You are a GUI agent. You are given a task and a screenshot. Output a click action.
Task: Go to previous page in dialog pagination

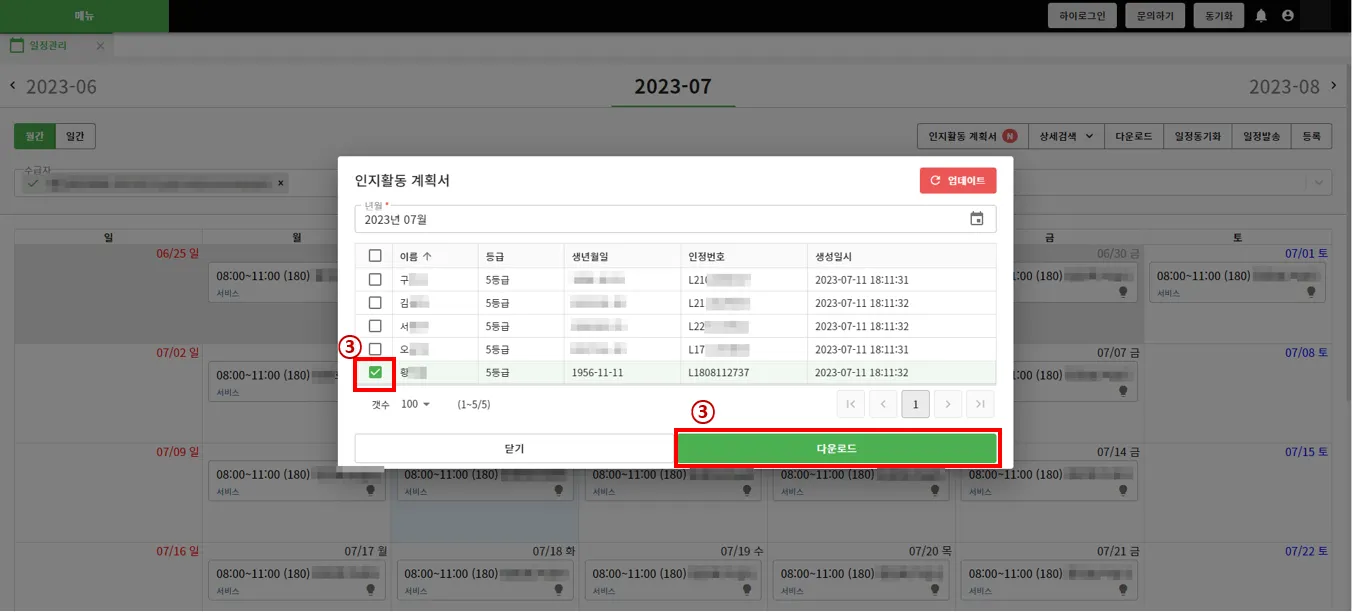coord(883,404)
